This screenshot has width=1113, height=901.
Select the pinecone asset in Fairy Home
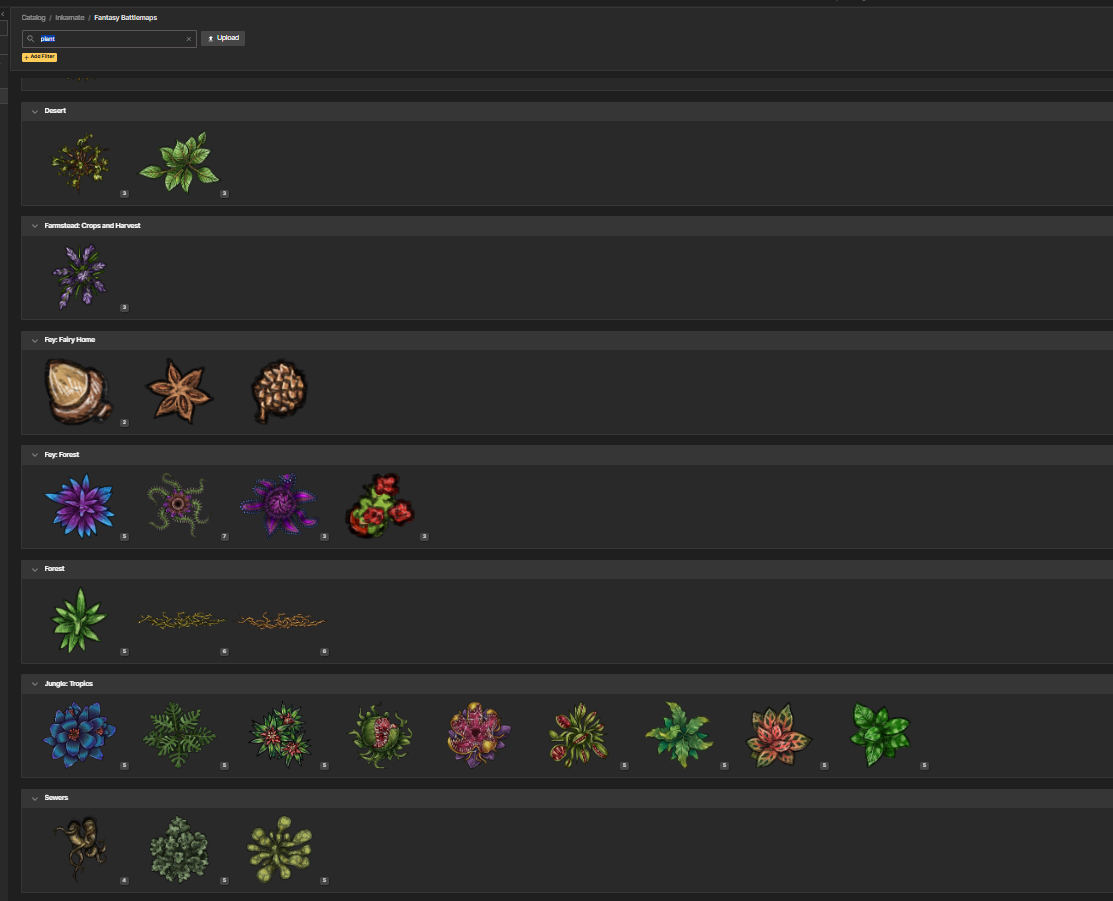click(x=279, y=391)
